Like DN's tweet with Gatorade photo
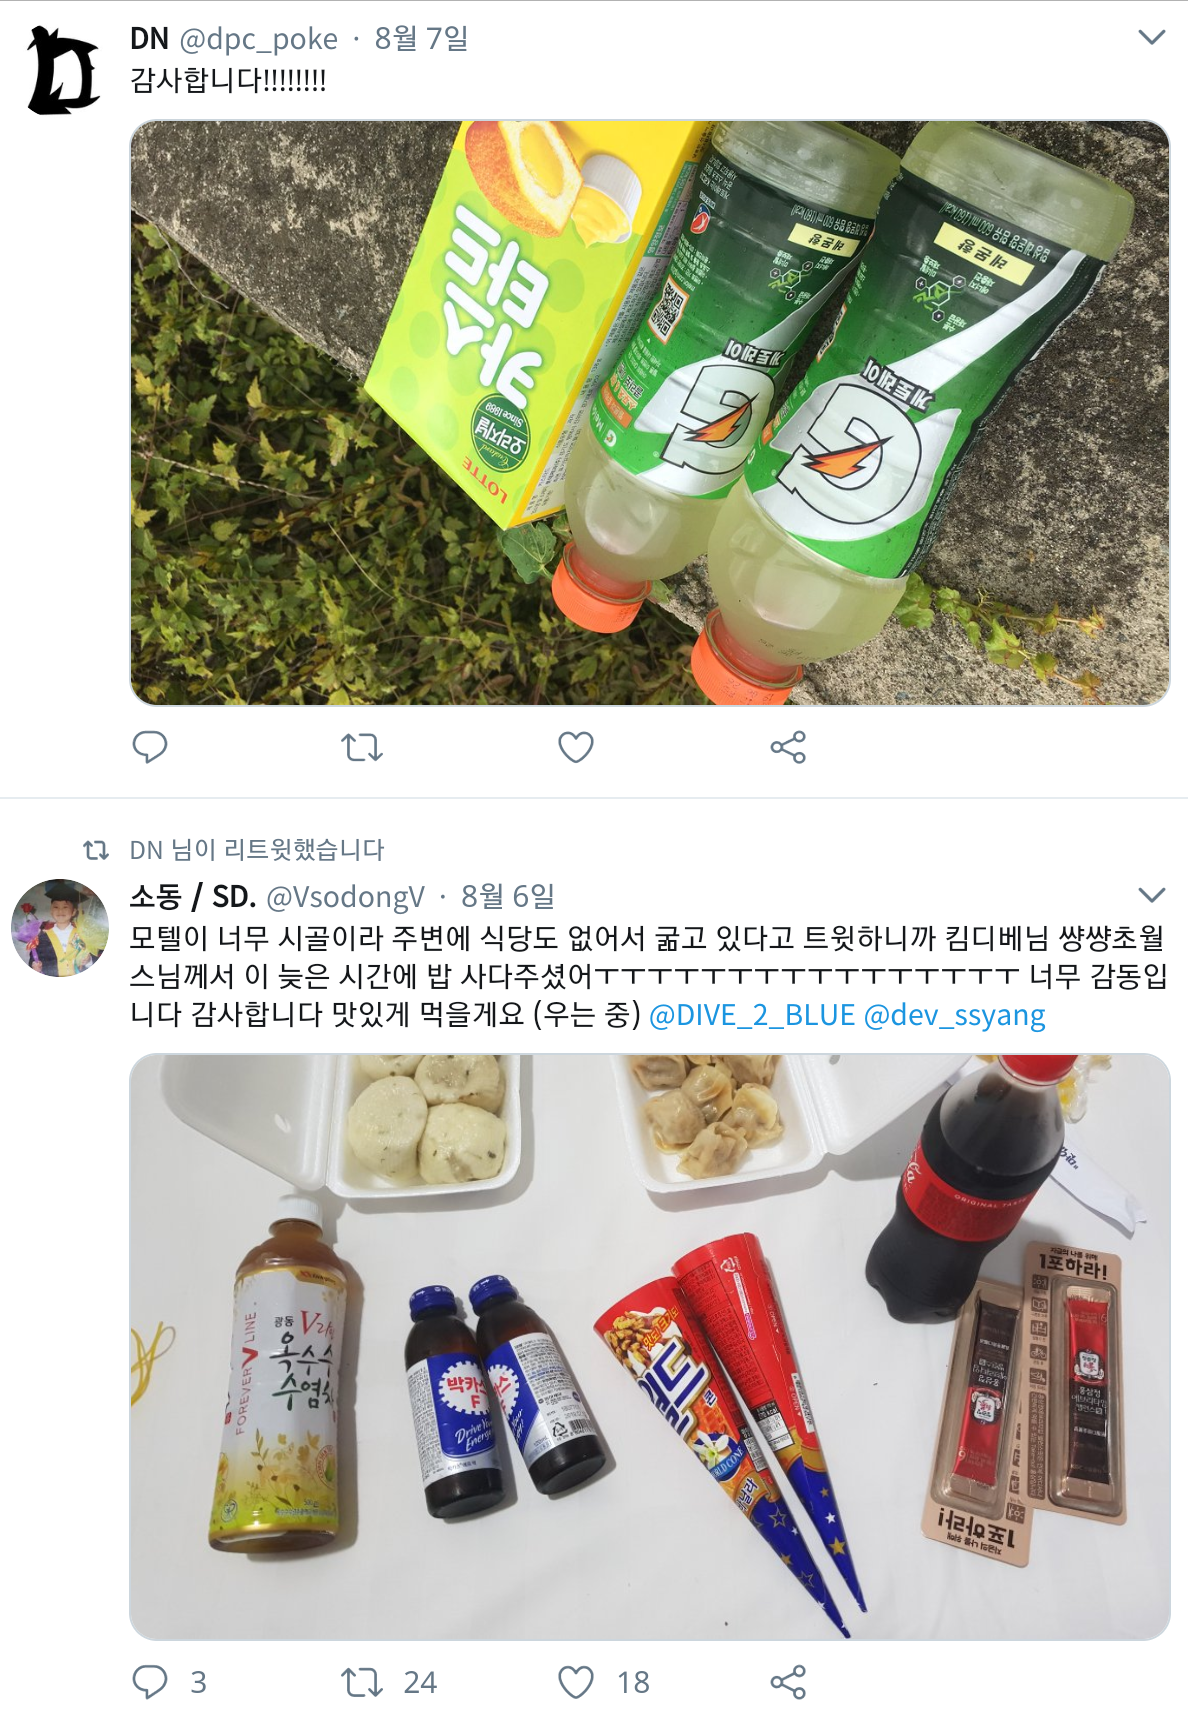 (576, 747)
